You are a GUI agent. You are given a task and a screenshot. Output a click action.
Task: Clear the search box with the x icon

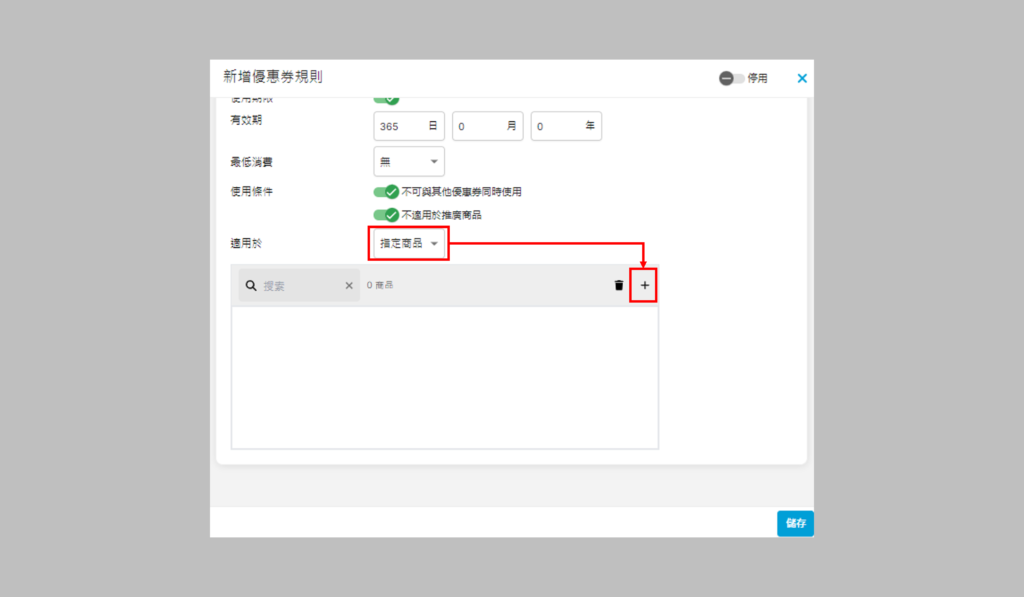point(349,286)
